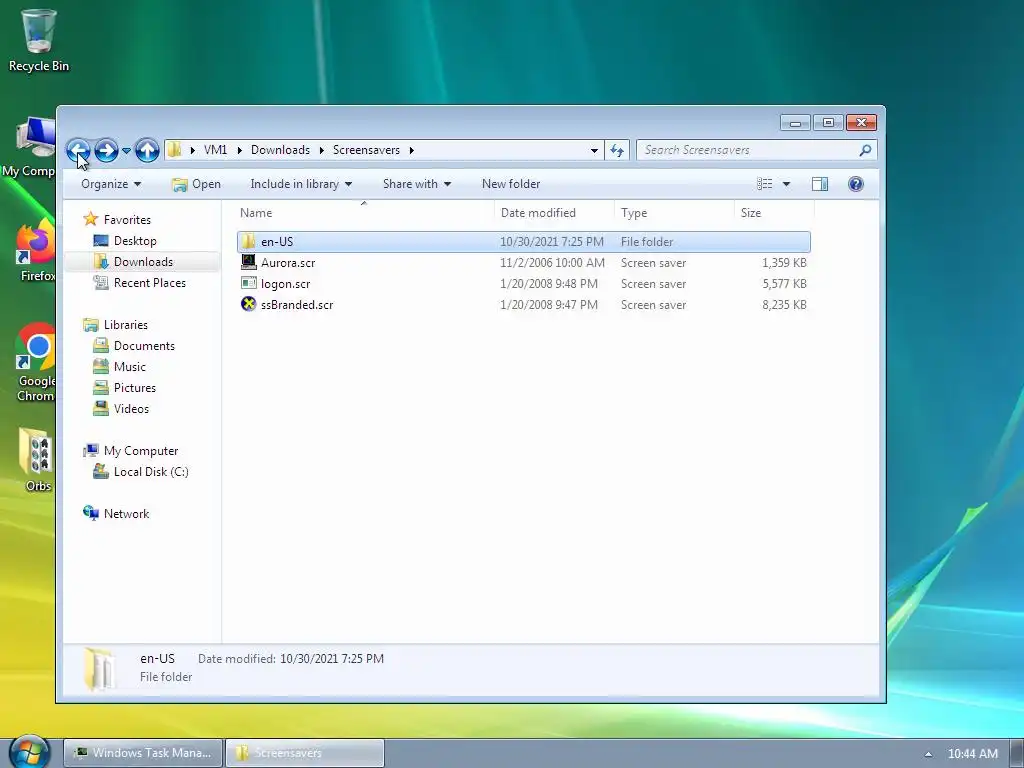Refresh the Screensavers folder view
This screenshot has height=768, width=1024.
tap(617, 150)
